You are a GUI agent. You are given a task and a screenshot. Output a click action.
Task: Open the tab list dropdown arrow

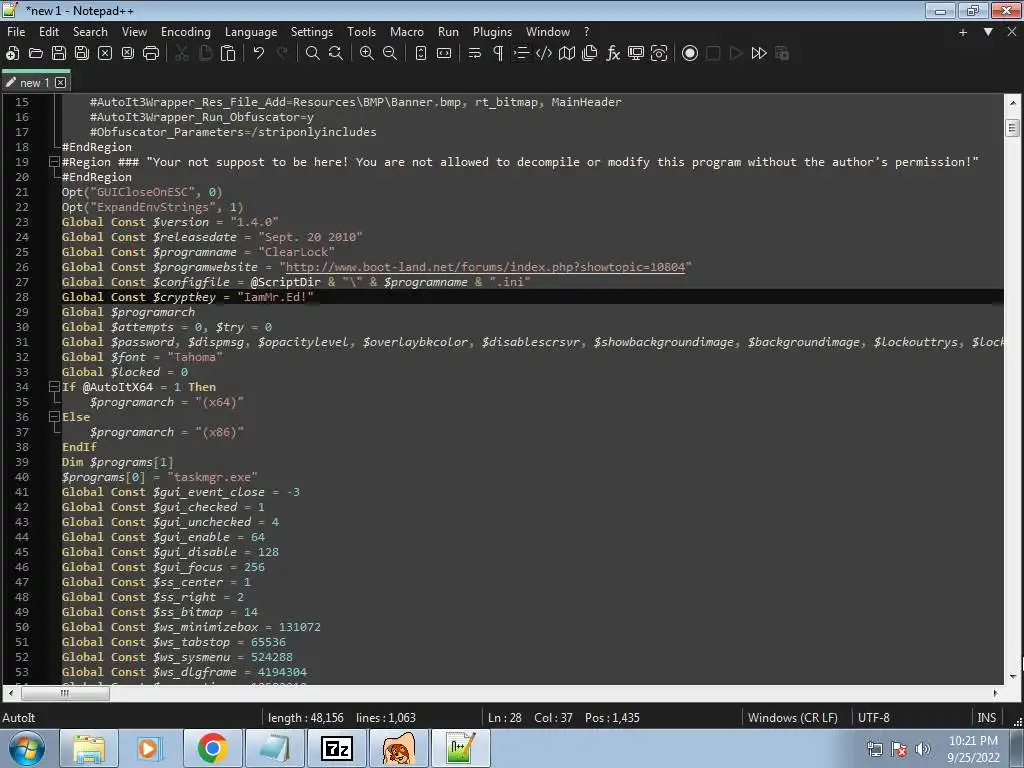(x=988, y=32)
